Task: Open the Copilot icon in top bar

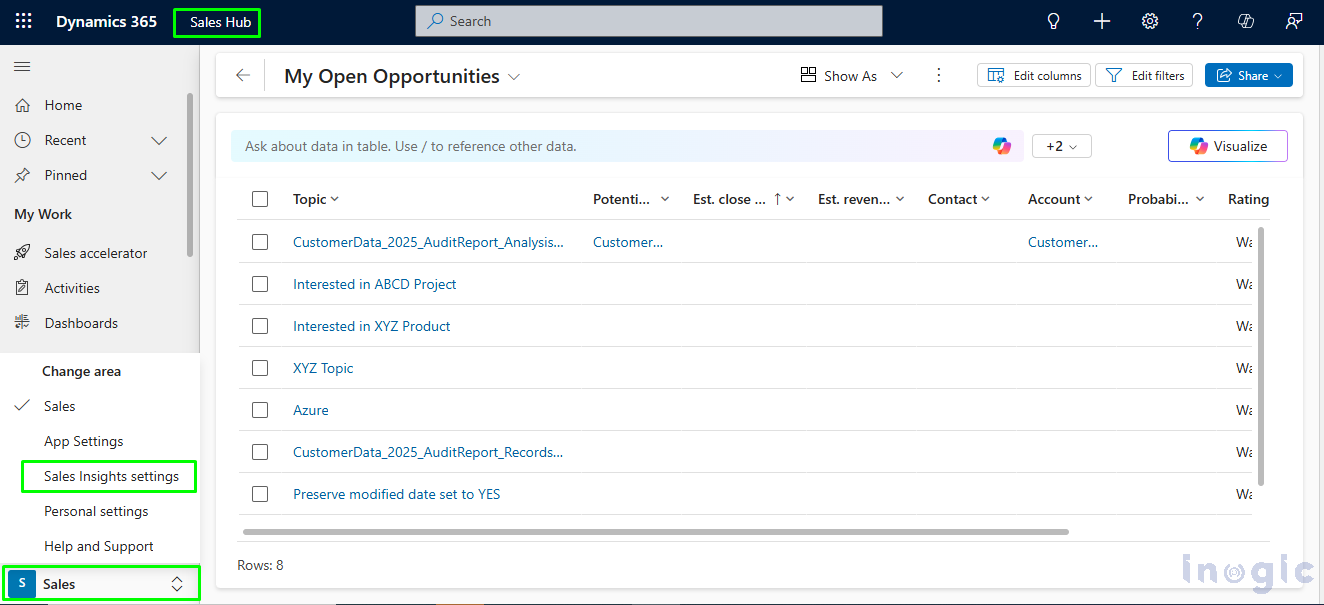Action: 1246,21
